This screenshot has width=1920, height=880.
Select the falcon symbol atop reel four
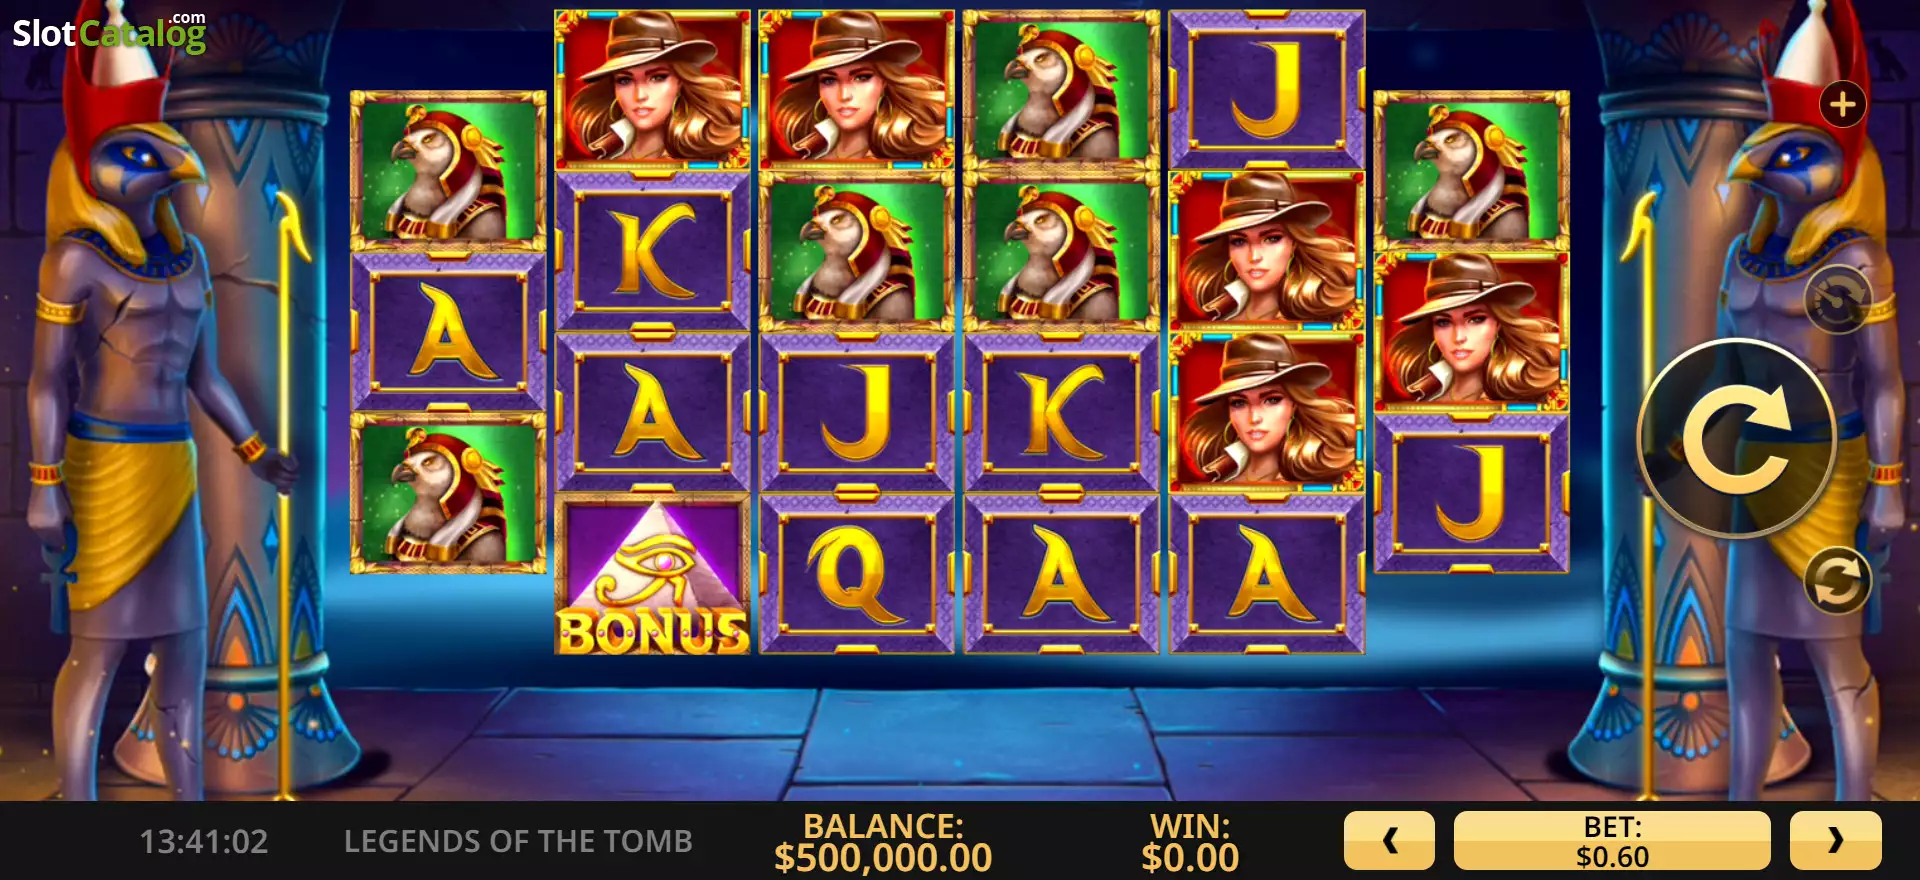click(1061, 90)
